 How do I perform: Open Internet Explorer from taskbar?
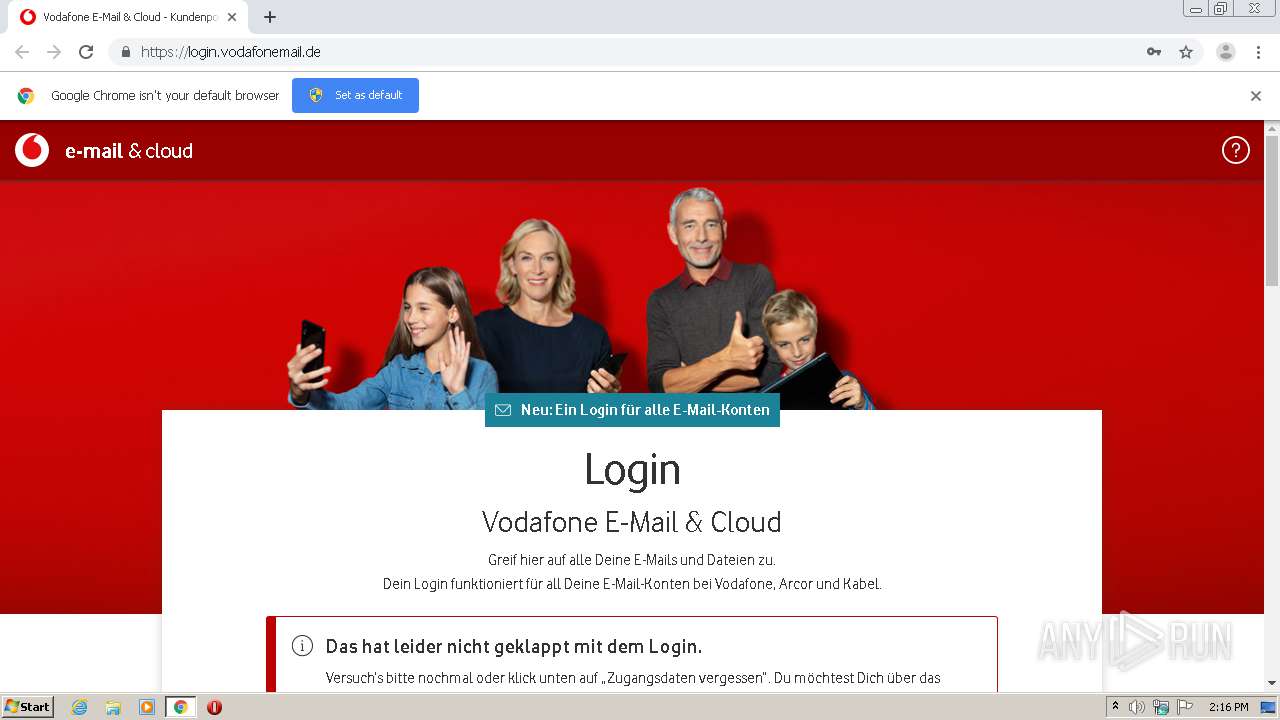coord(80,707)
